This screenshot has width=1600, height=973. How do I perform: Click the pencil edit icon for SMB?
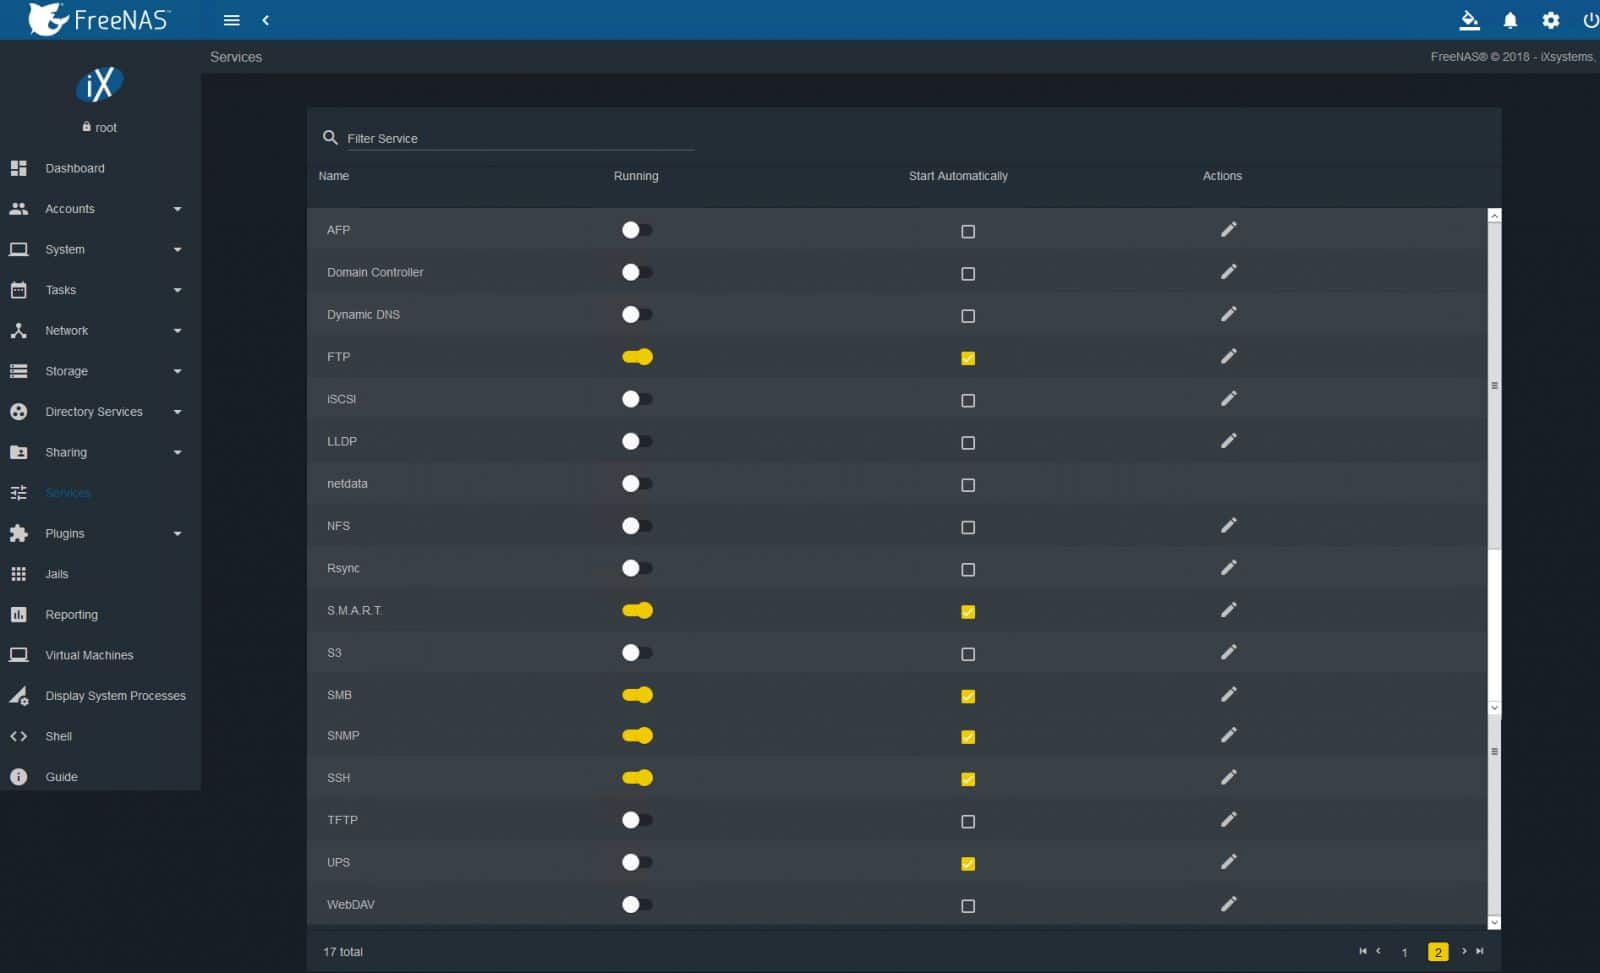pos(1228,694)
